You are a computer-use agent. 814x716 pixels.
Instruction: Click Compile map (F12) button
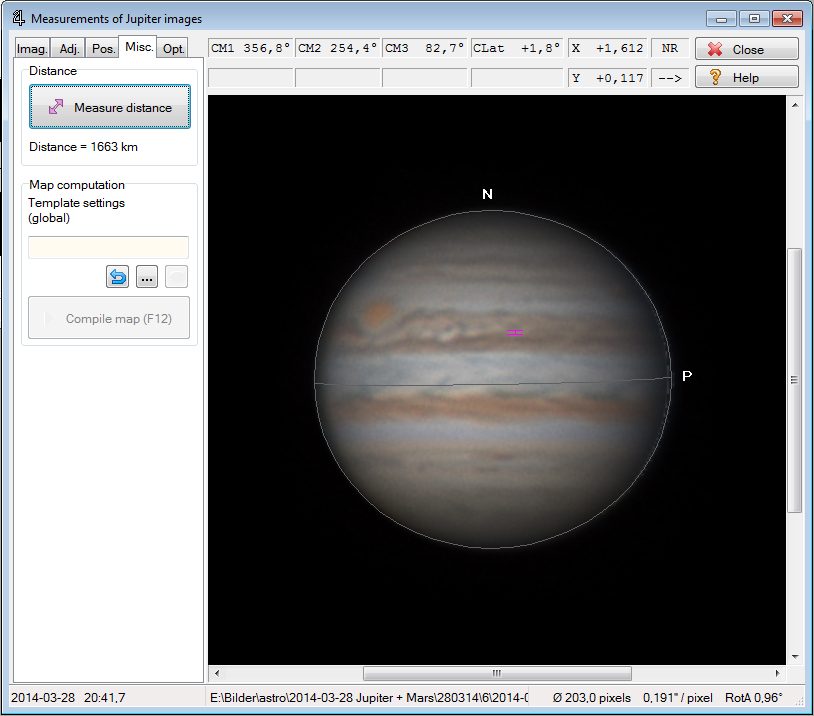click(109, 318)
